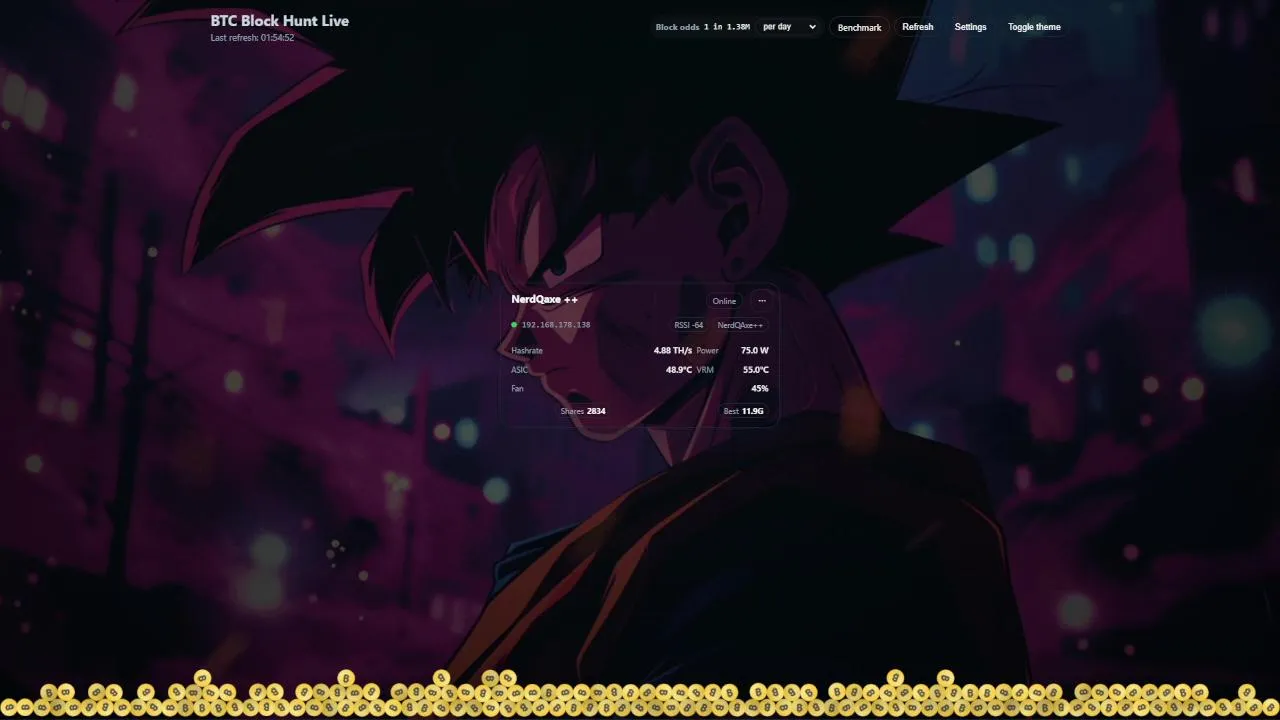Click the Shares 2834 count

point(583,411)
